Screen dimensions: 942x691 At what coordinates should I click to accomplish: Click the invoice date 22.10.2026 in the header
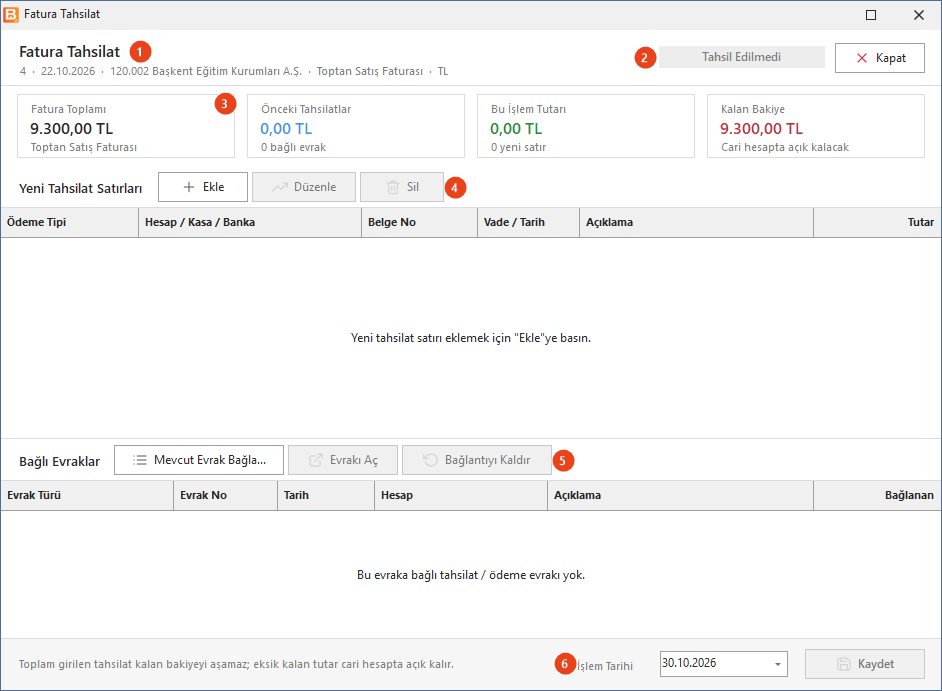click(x=68, y=71)
